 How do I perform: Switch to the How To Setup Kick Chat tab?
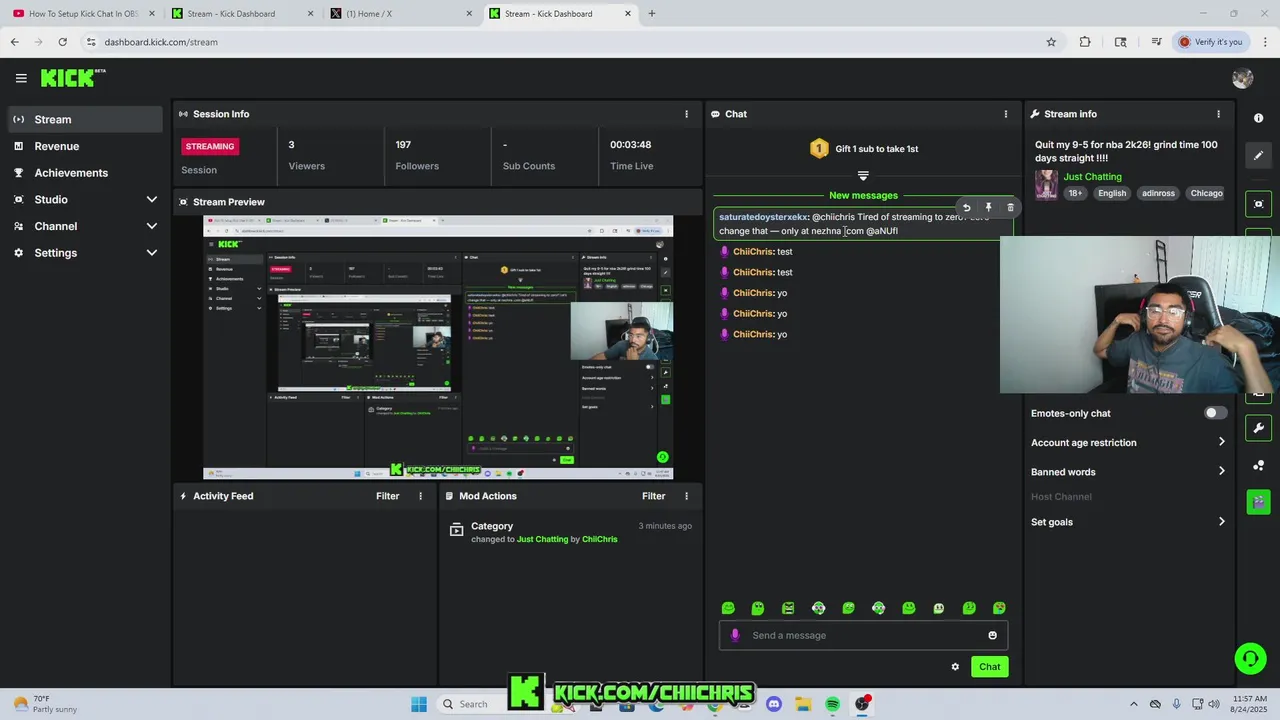tap(84, 14)
